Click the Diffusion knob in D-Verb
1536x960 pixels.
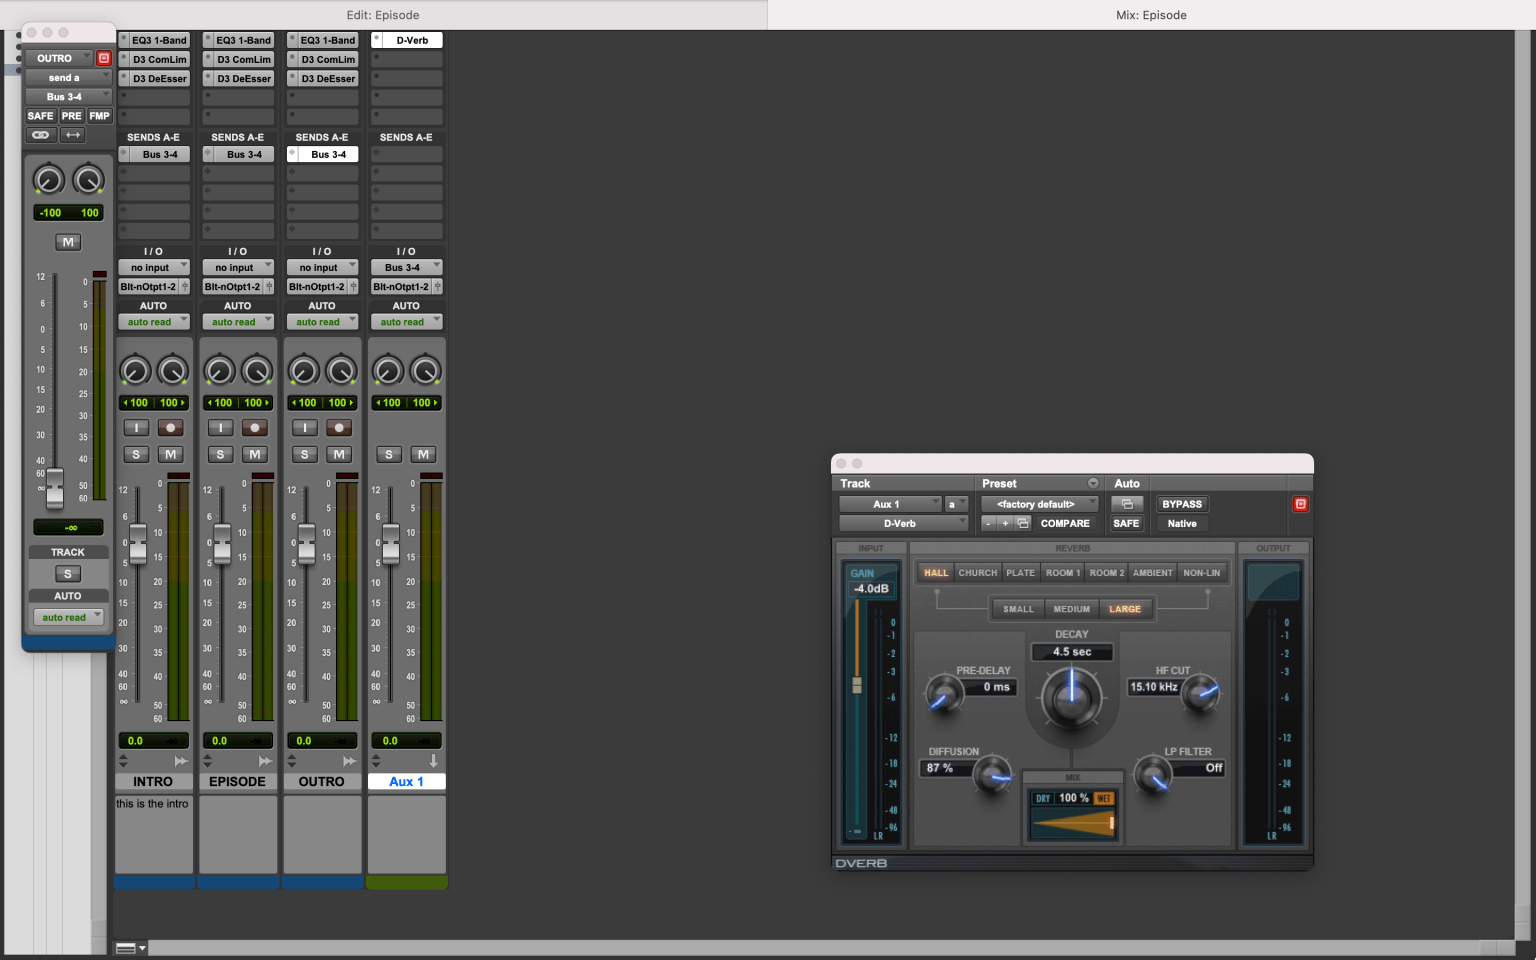click(x=992, y=774)
